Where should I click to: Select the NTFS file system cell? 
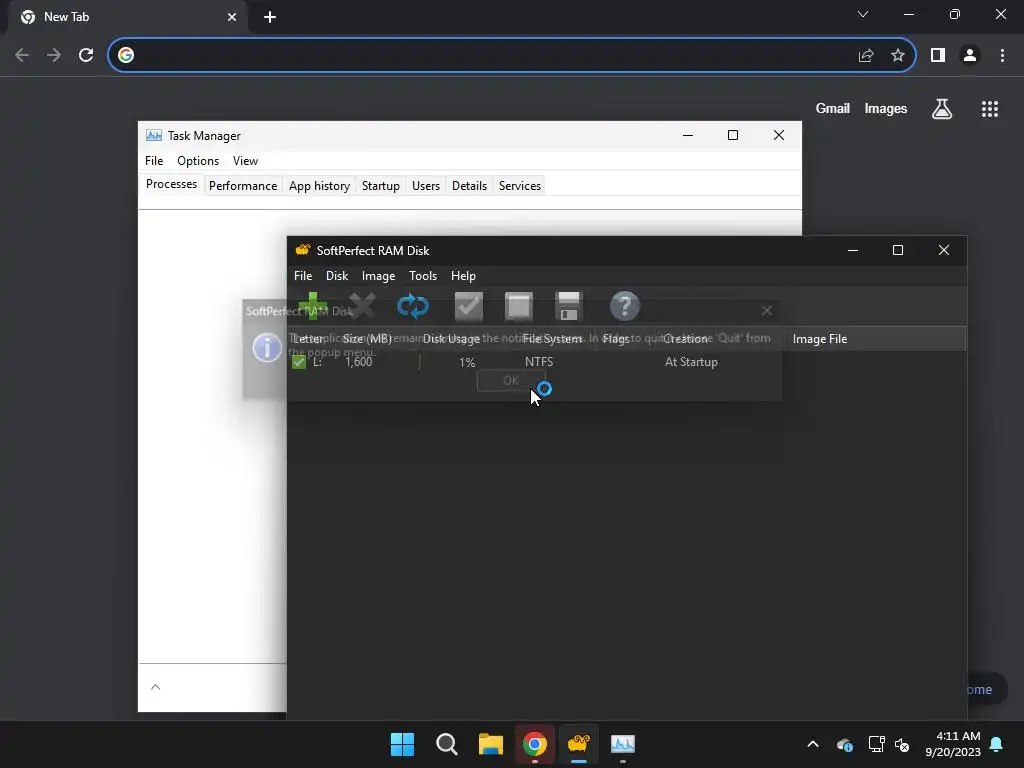[539, 362]
